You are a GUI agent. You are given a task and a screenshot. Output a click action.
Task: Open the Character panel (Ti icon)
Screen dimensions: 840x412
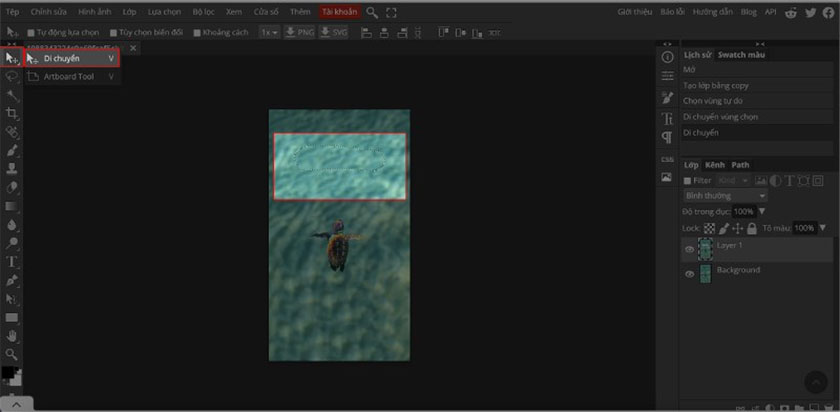[667, 119]
